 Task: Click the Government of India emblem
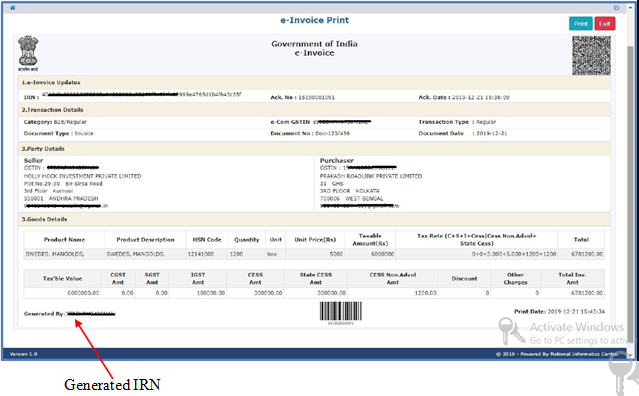pos(28,53)
